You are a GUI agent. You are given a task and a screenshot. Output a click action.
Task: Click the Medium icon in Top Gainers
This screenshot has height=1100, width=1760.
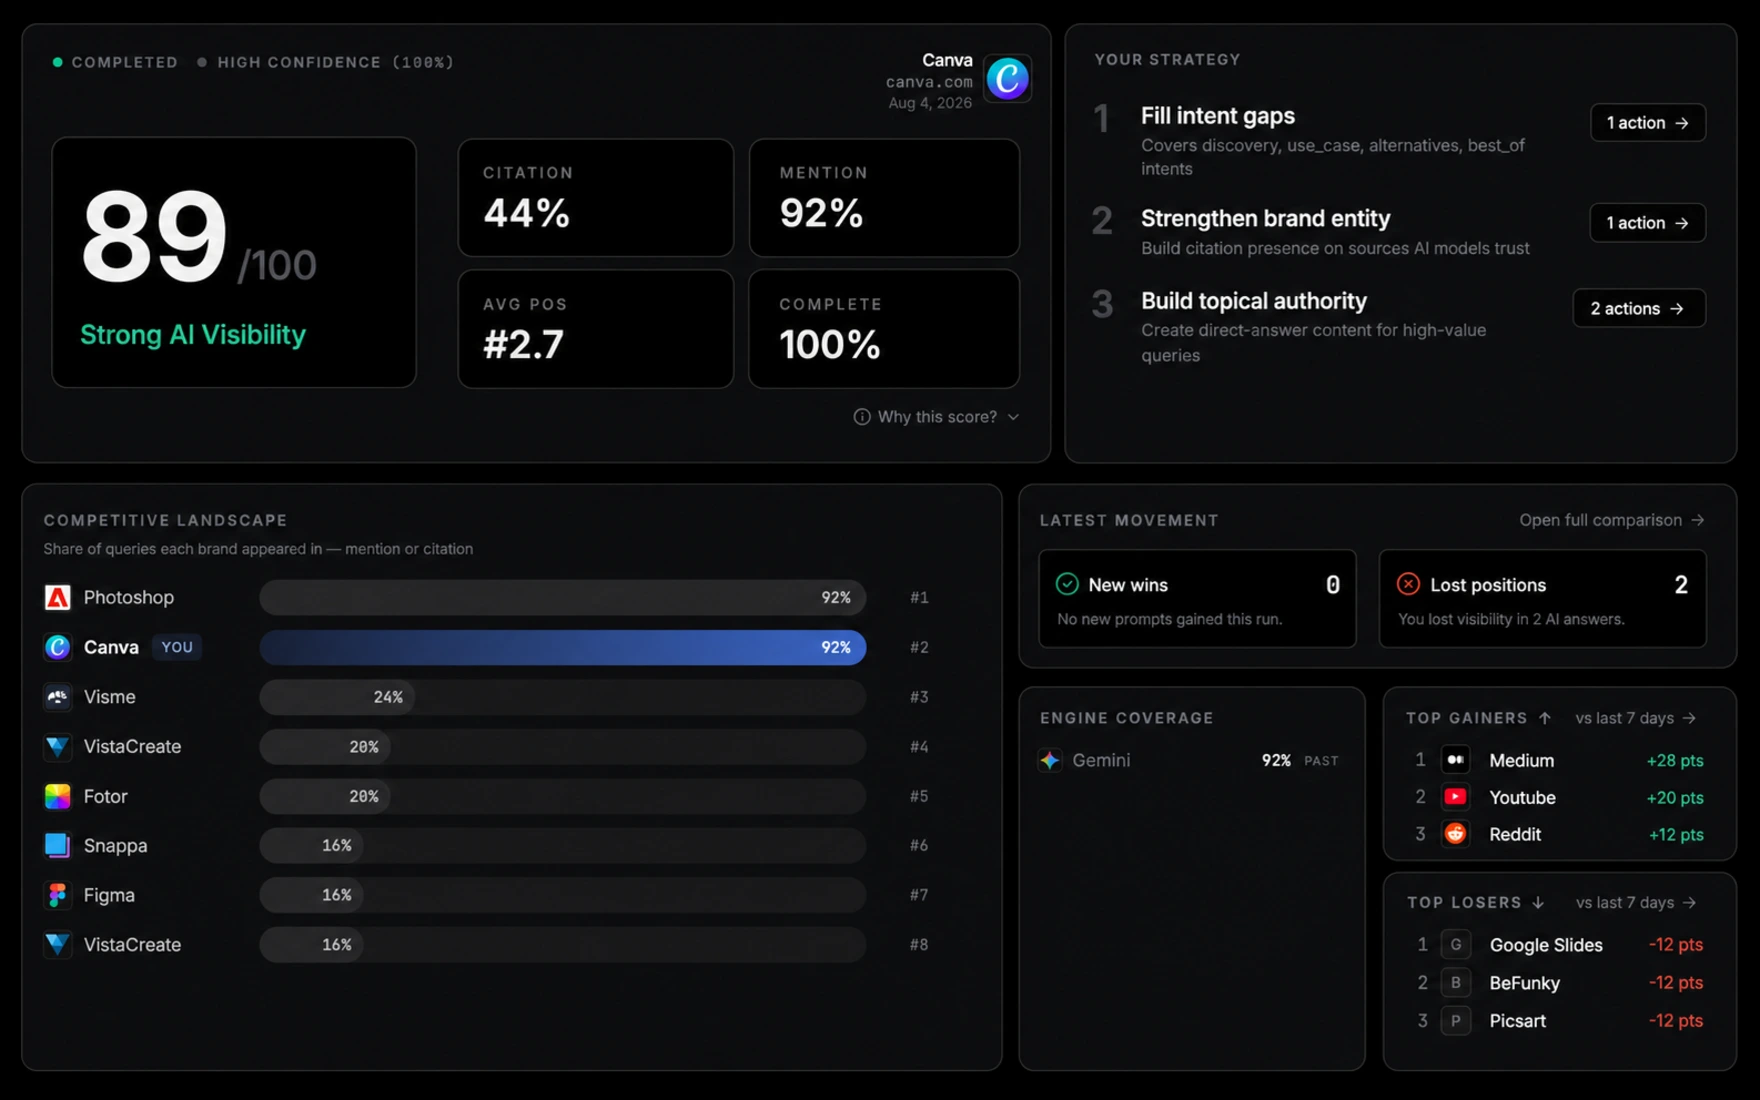pyautogui.click(x=1456, y=760)
